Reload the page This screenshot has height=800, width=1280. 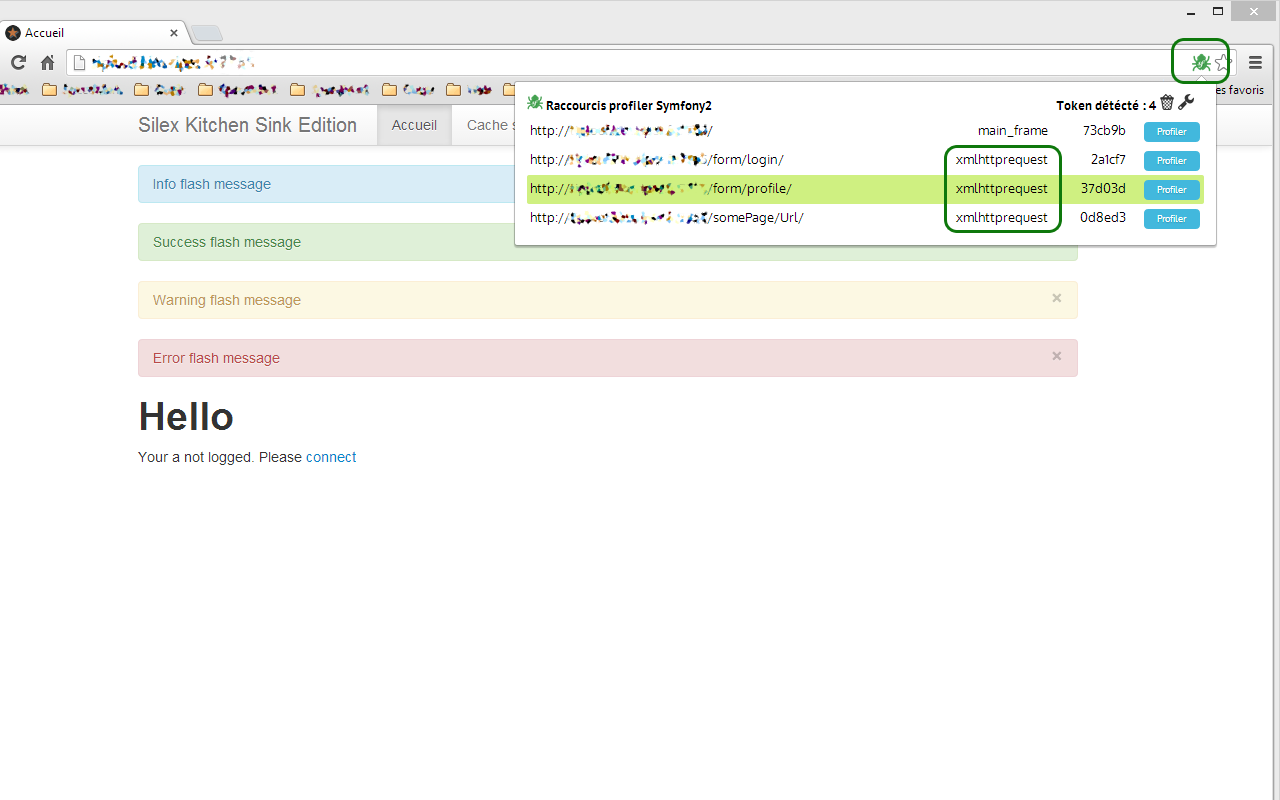coord(18,62)
